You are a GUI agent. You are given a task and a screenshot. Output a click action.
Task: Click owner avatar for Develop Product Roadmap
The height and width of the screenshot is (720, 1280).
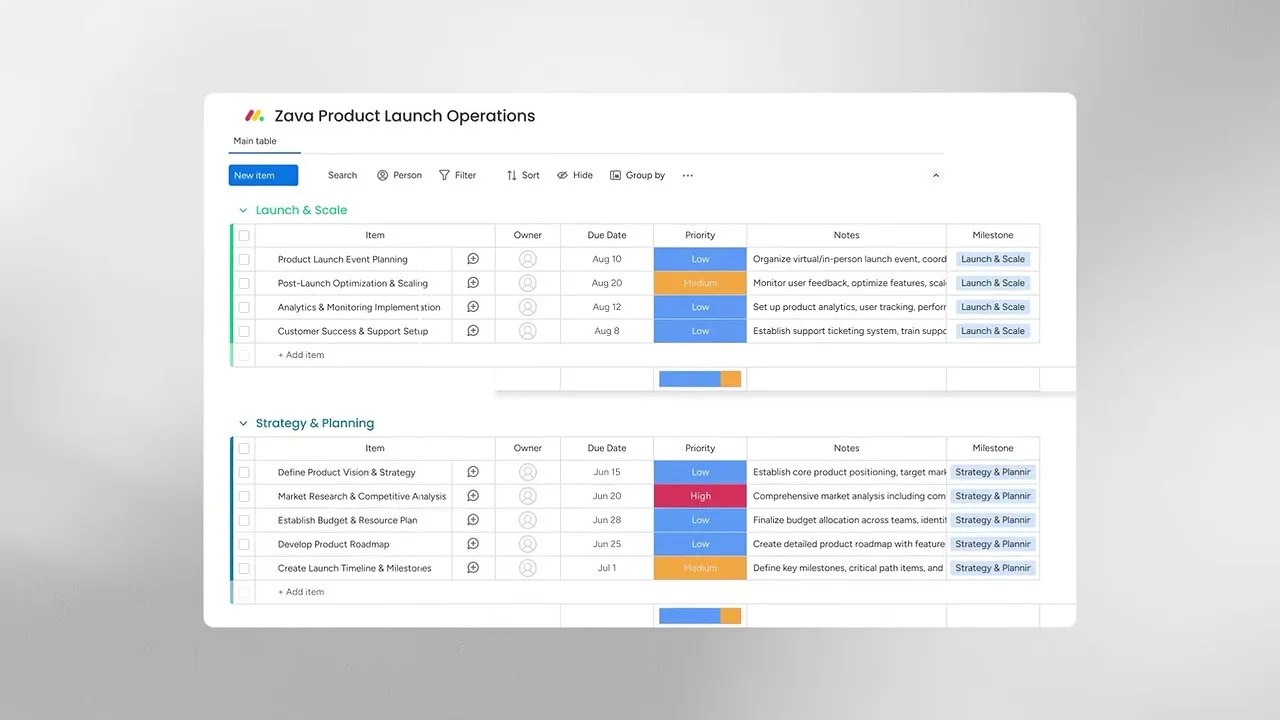point(528,544)
